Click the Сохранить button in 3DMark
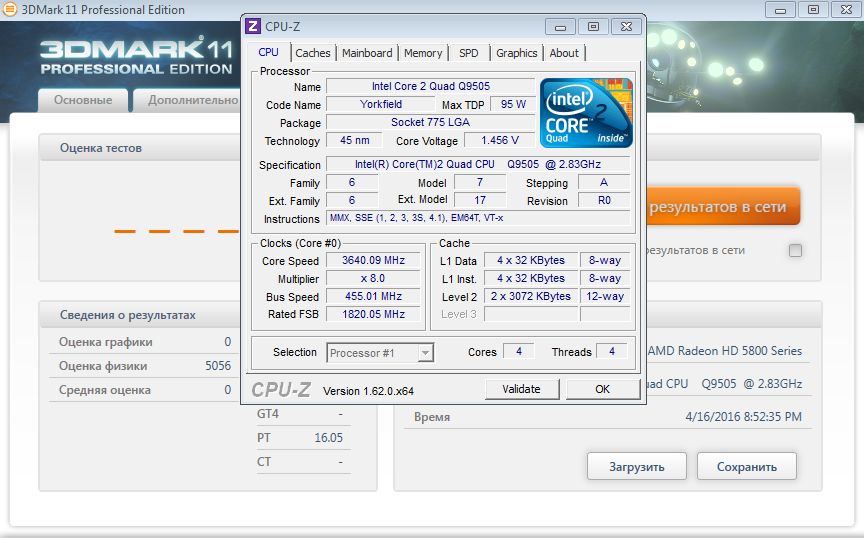 [747, 467]
